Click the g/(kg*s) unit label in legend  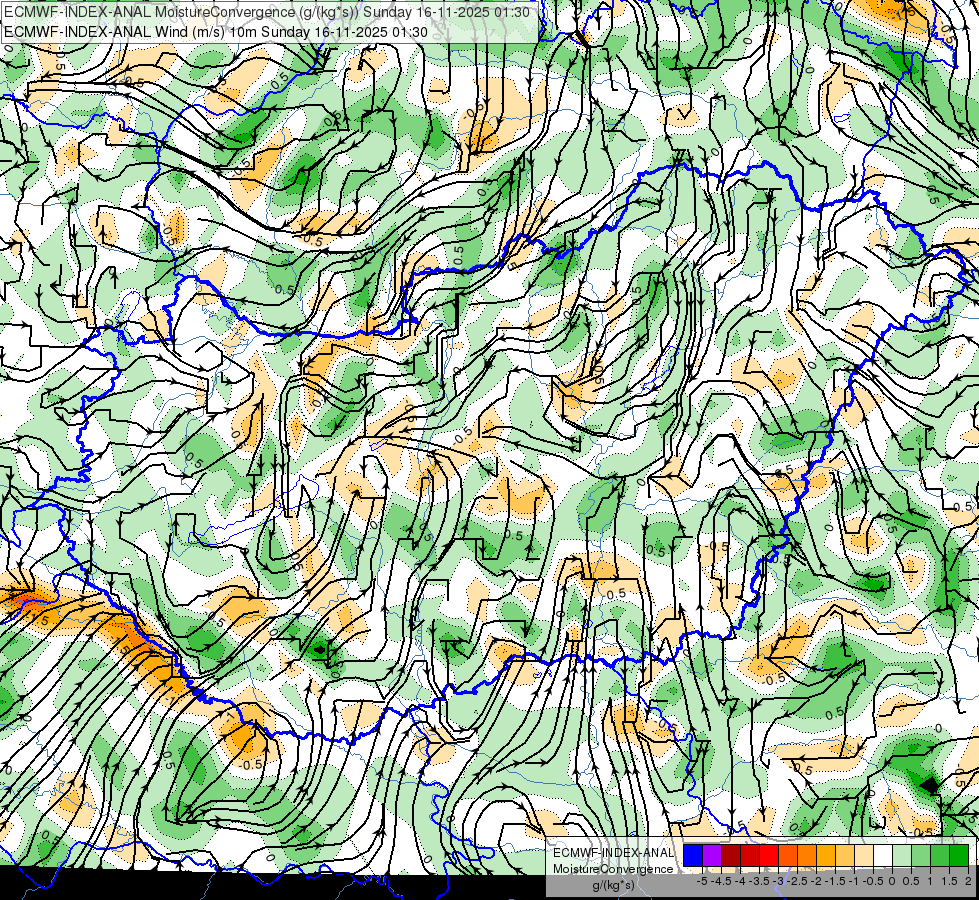tap(613, 885)
